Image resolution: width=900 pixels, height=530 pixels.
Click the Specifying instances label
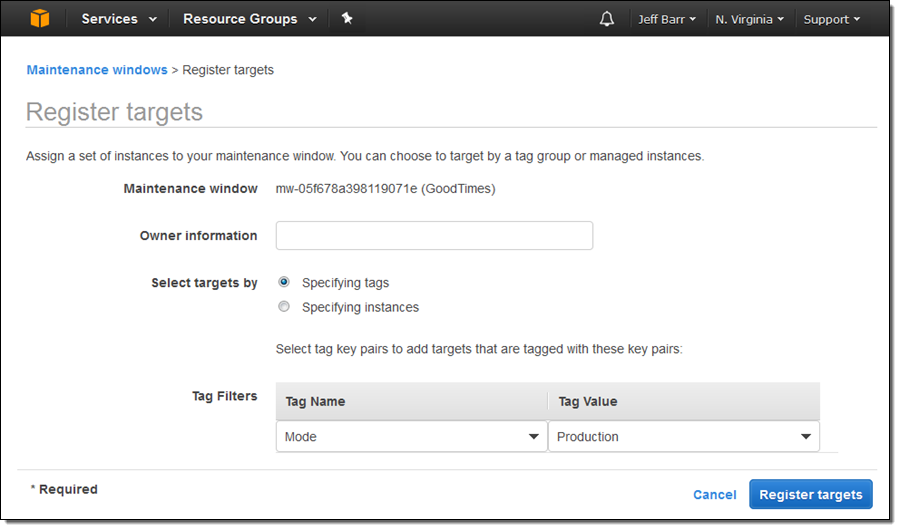coord(360,307)
